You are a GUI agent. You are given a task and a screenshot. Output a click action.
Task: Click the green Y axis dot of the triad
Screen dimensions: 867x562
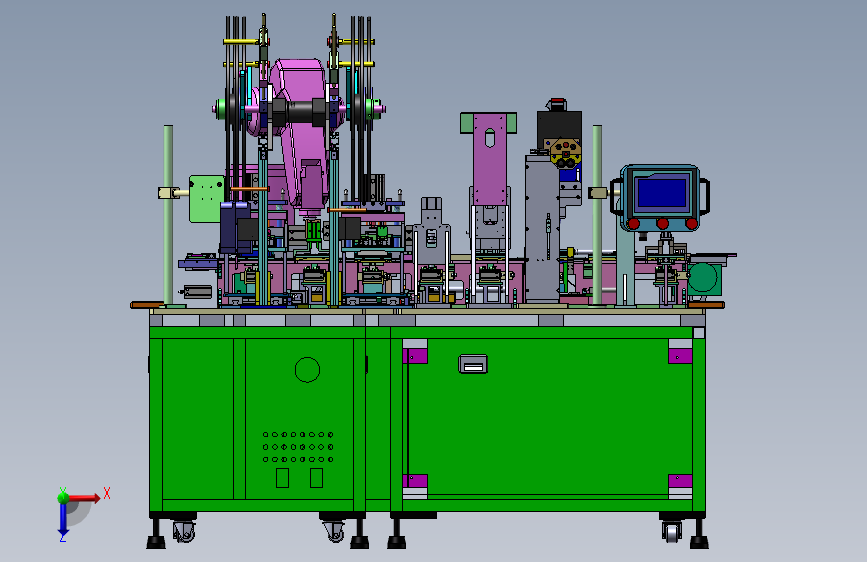[x=63, y=497]
